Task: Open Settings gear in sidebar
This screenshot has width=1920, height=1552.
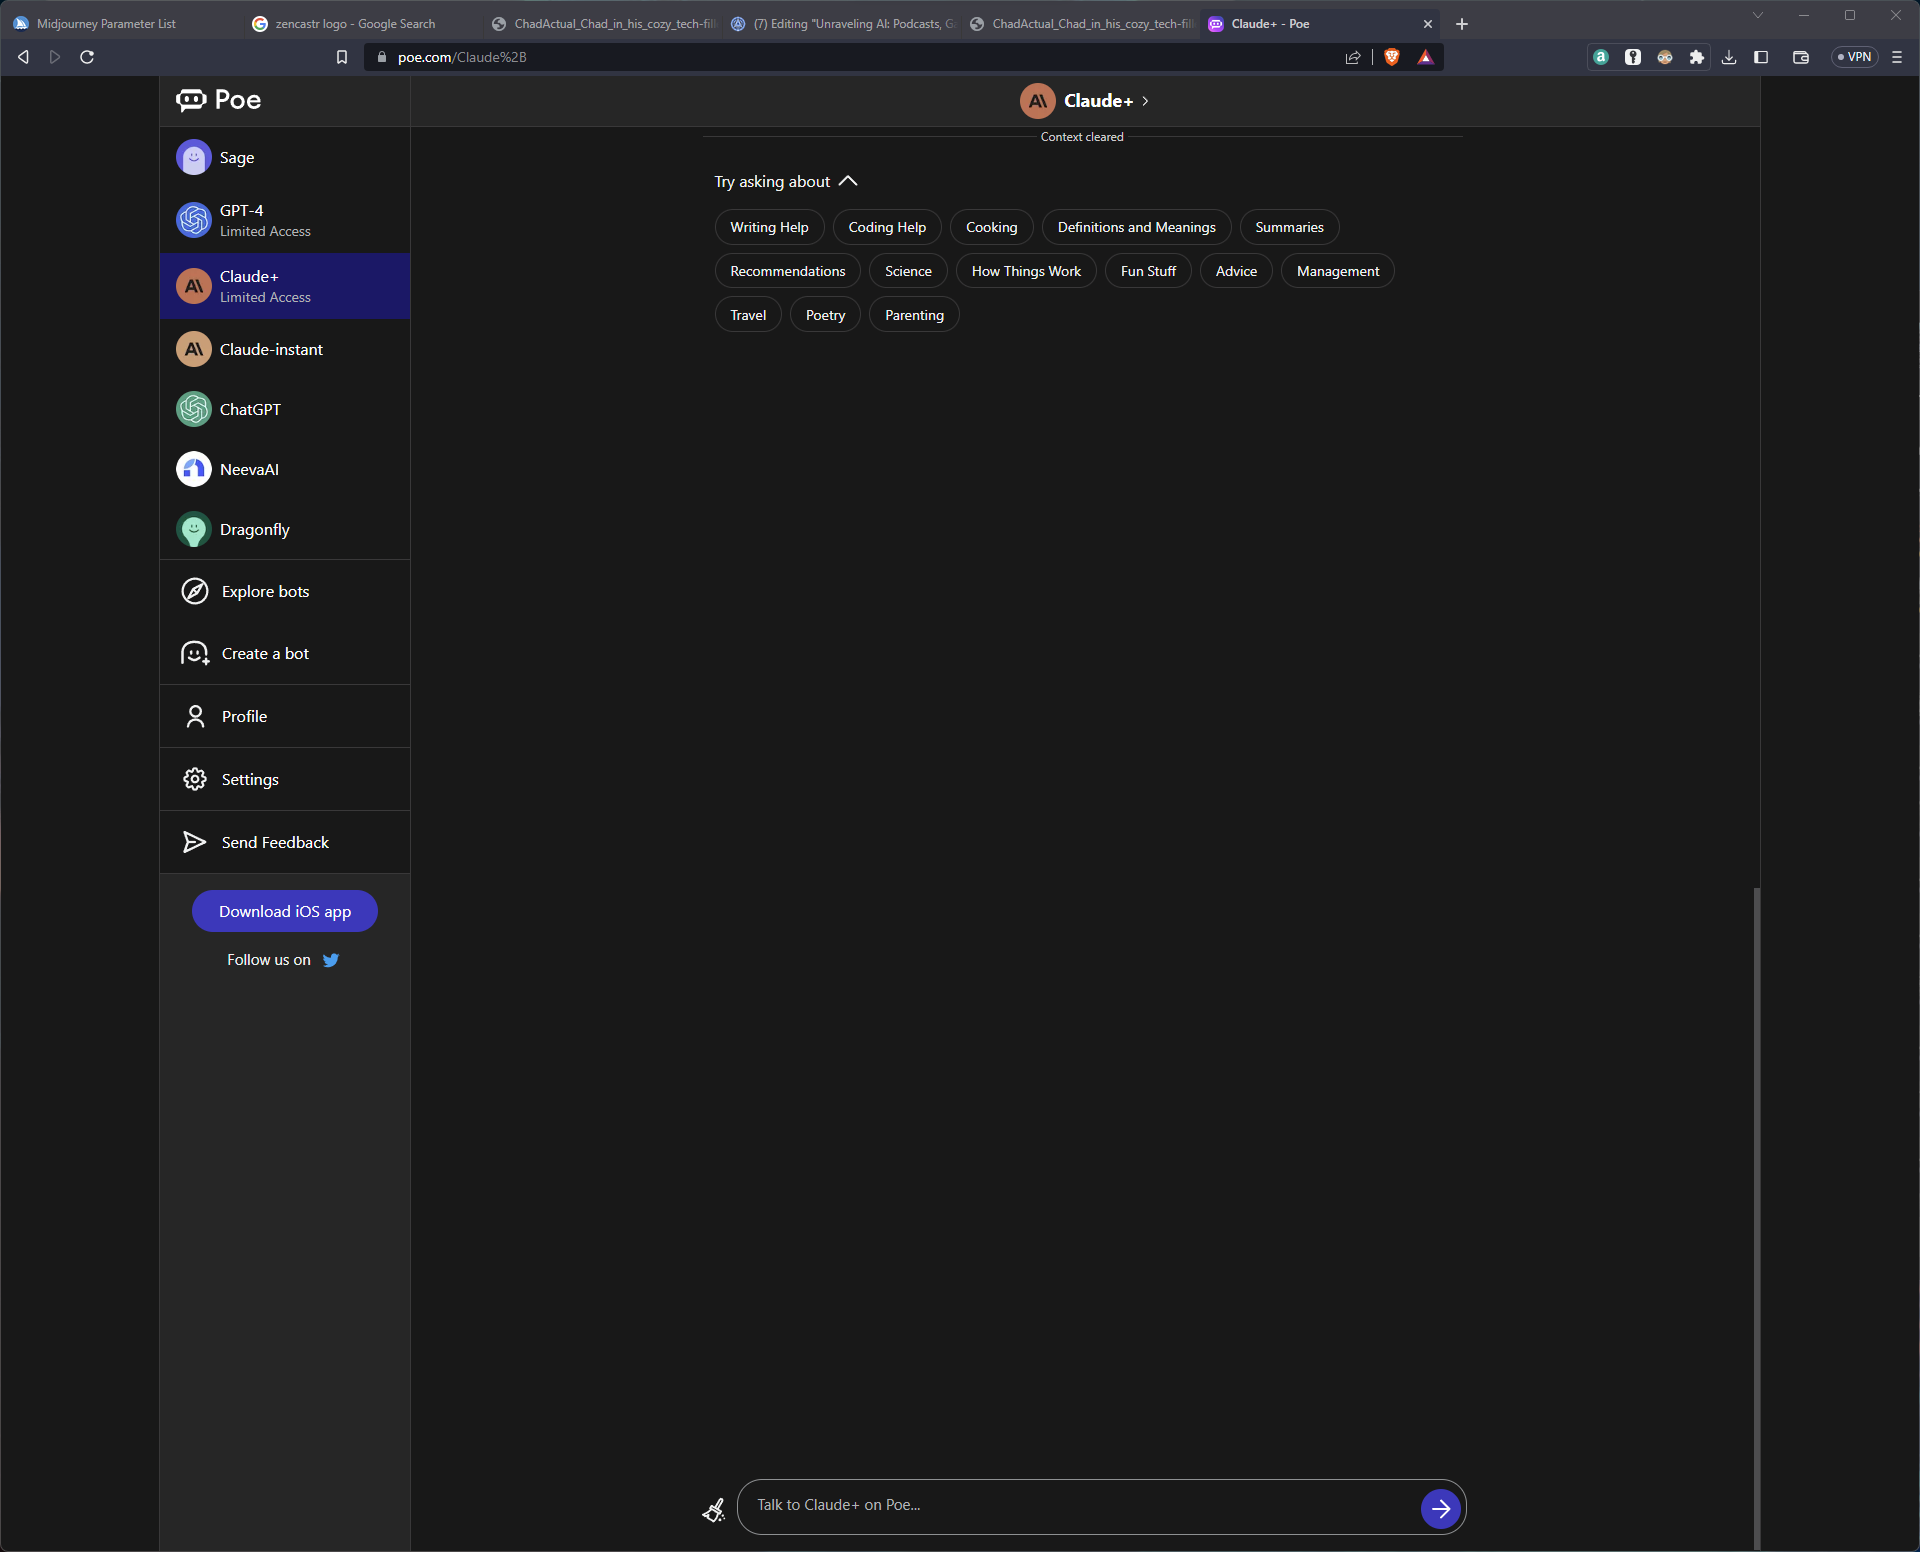Action: [x=195, y=779]
